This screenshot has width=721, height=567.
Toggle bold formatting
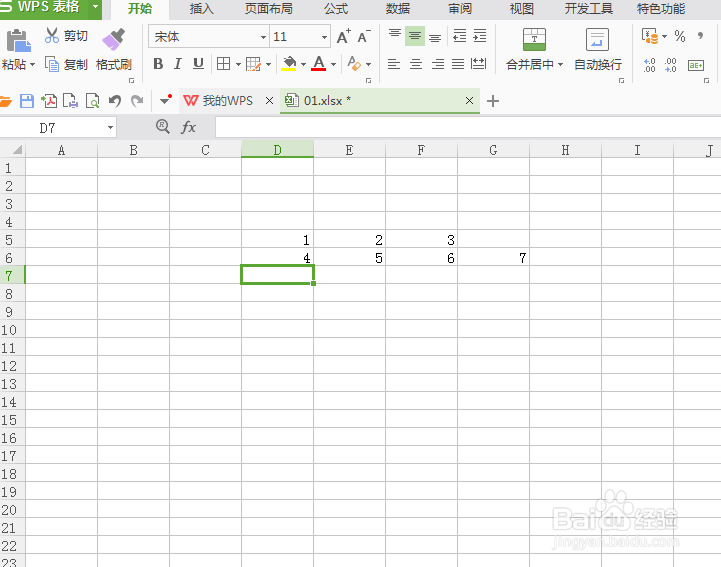point(158,64)
